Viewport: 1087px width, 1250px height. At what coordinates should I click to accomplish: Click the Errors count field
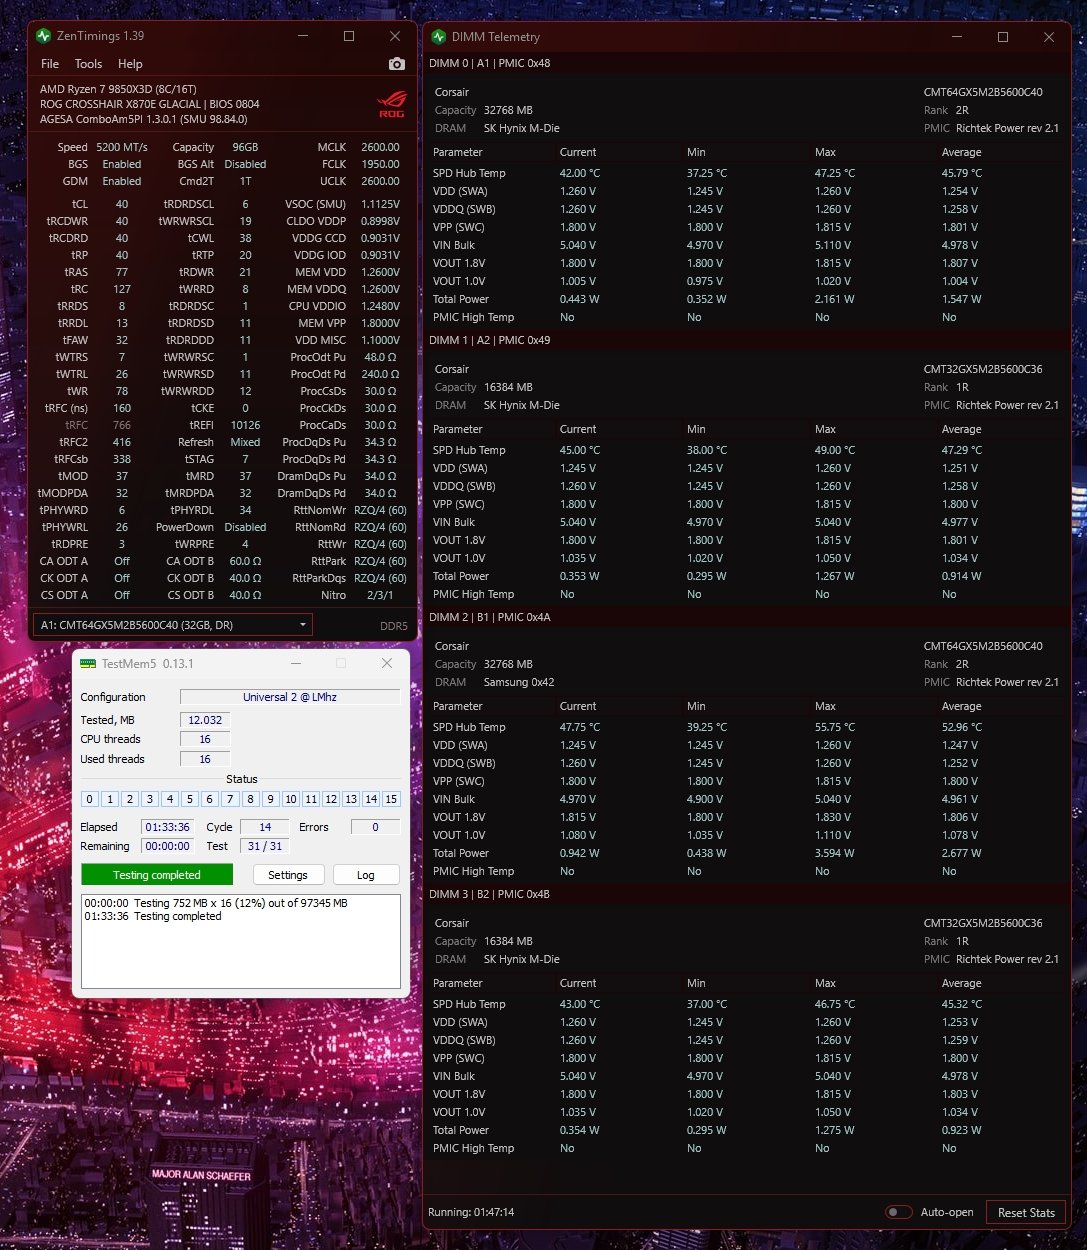tap(375, 827)
